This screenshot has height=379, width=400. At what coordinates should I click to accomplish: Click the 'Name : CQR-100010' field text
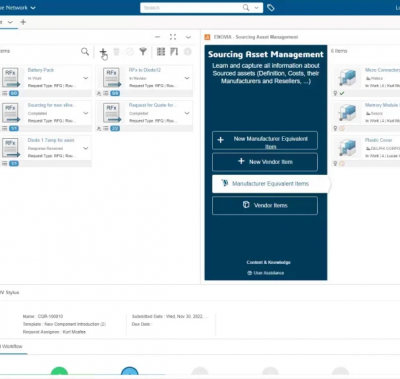pos(43,316)
